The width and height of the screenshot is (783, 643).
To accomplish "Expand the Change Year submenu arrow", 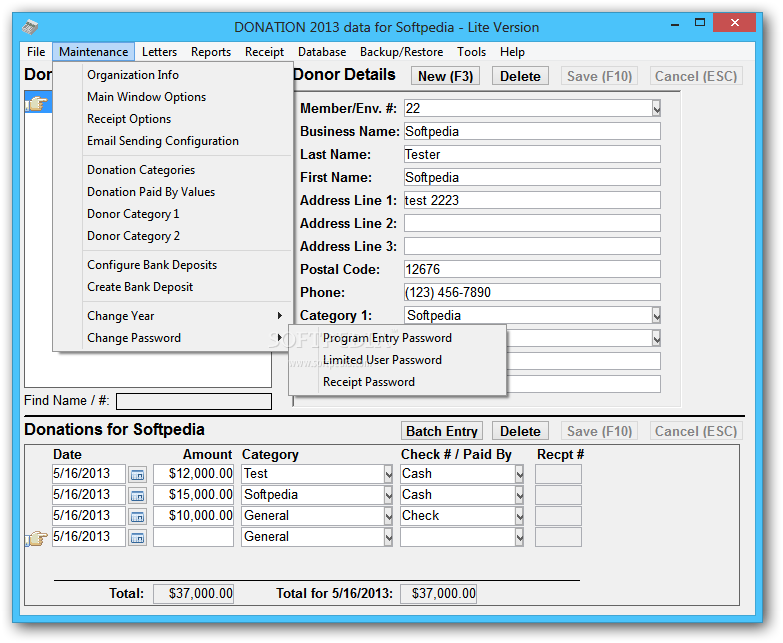I will click(280, 316).
